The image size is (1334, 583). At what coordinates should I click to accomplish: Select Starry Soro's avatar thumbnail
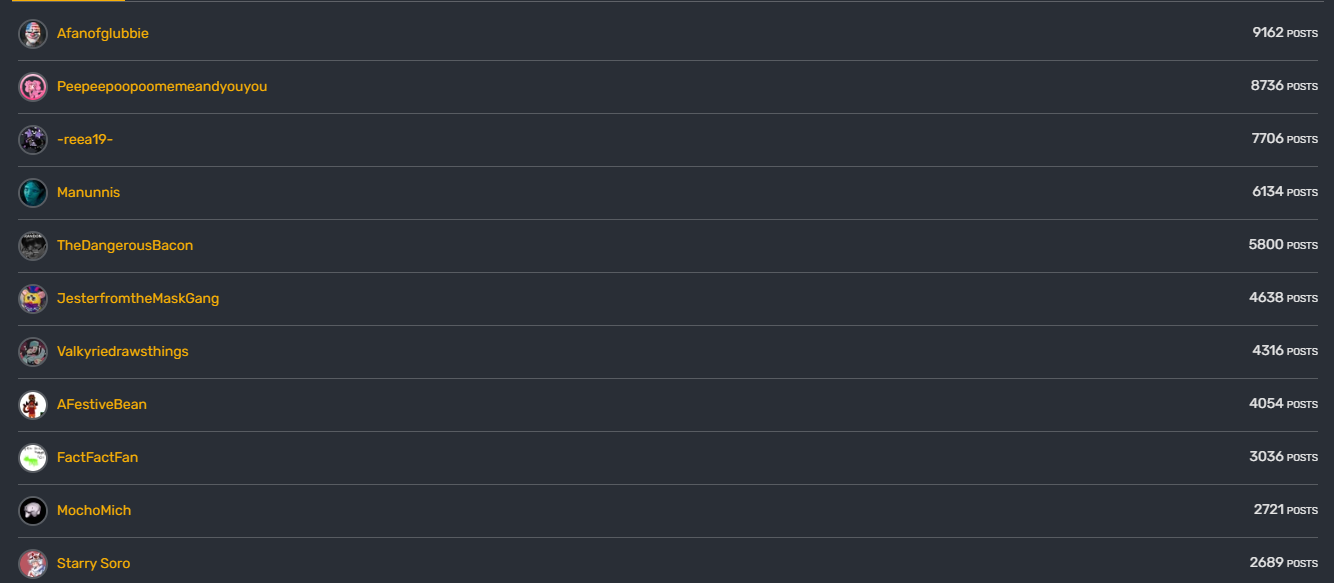(x=33, y=564)
